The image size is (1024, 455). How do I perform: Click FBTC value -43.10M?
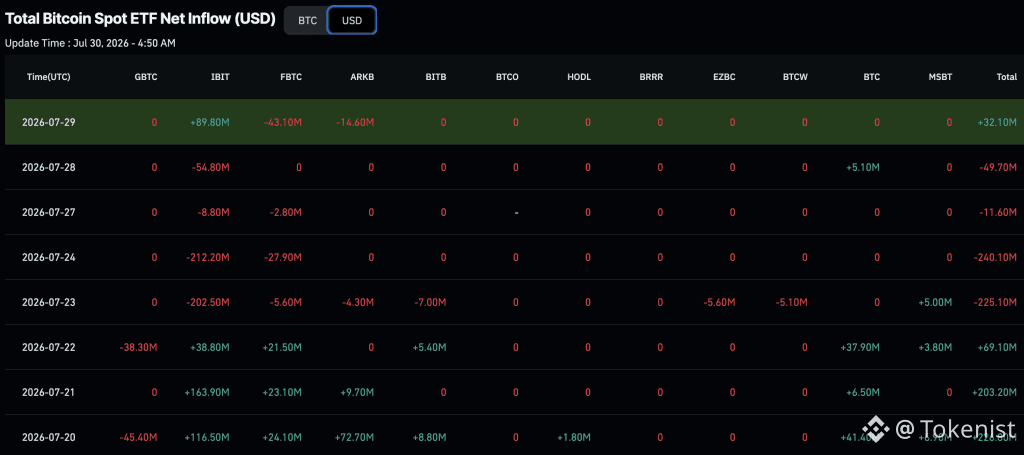(285, 122)
